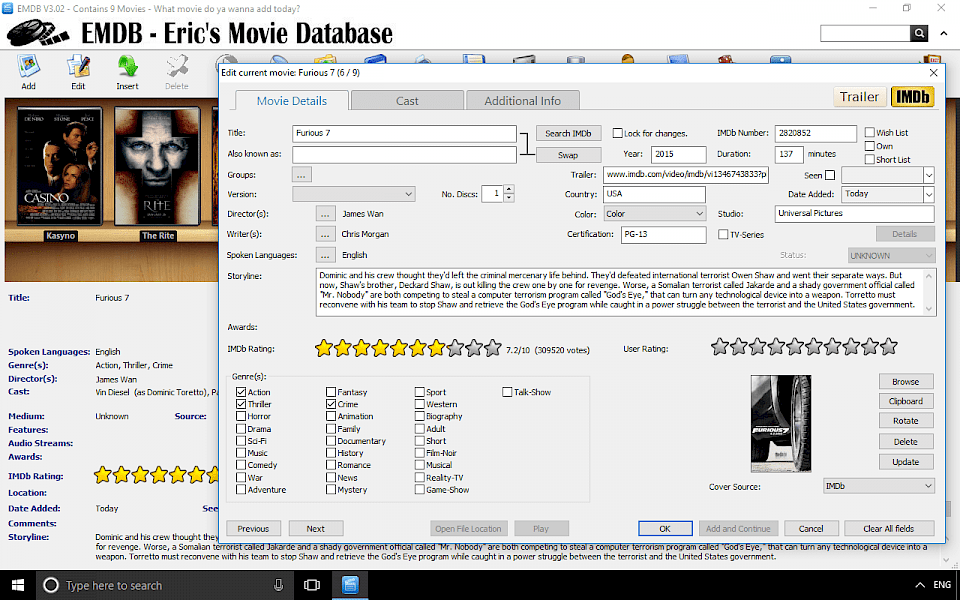Check the Sci-Fi genre
Screen dimensions: 960x600
241,441
